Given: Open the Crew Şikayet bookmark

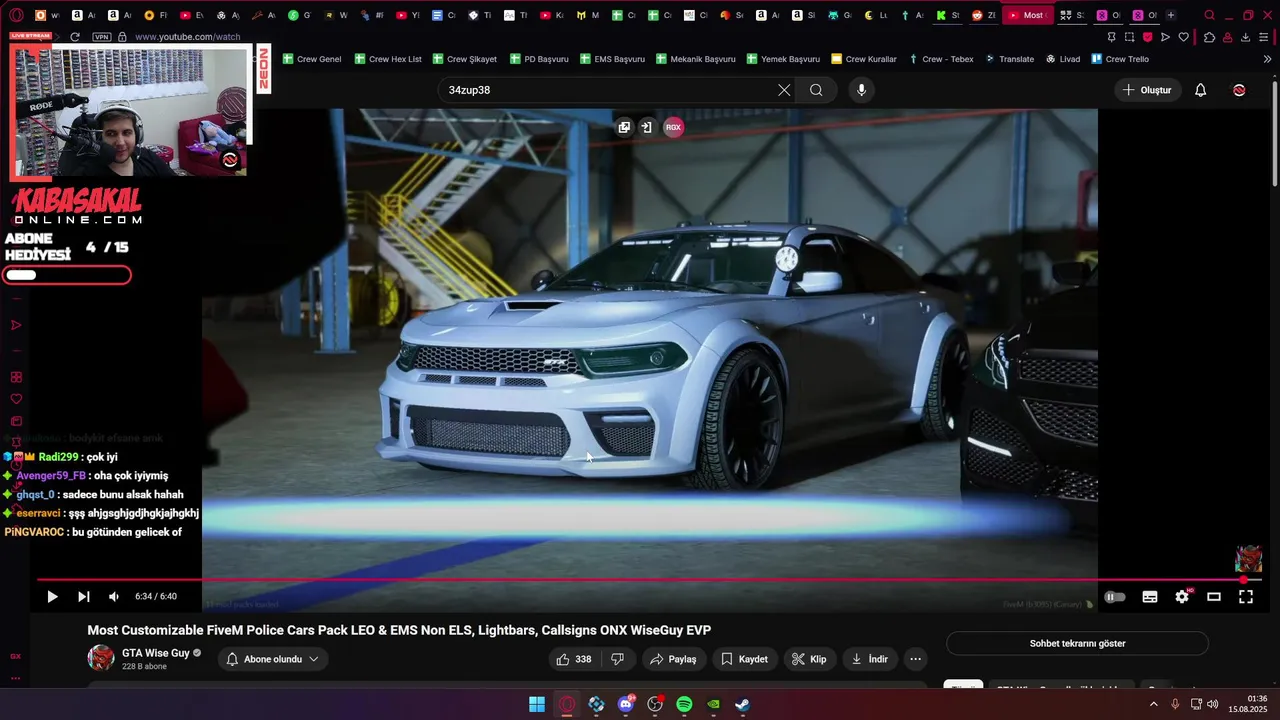Looking at the screenshot, I should 465,59.
